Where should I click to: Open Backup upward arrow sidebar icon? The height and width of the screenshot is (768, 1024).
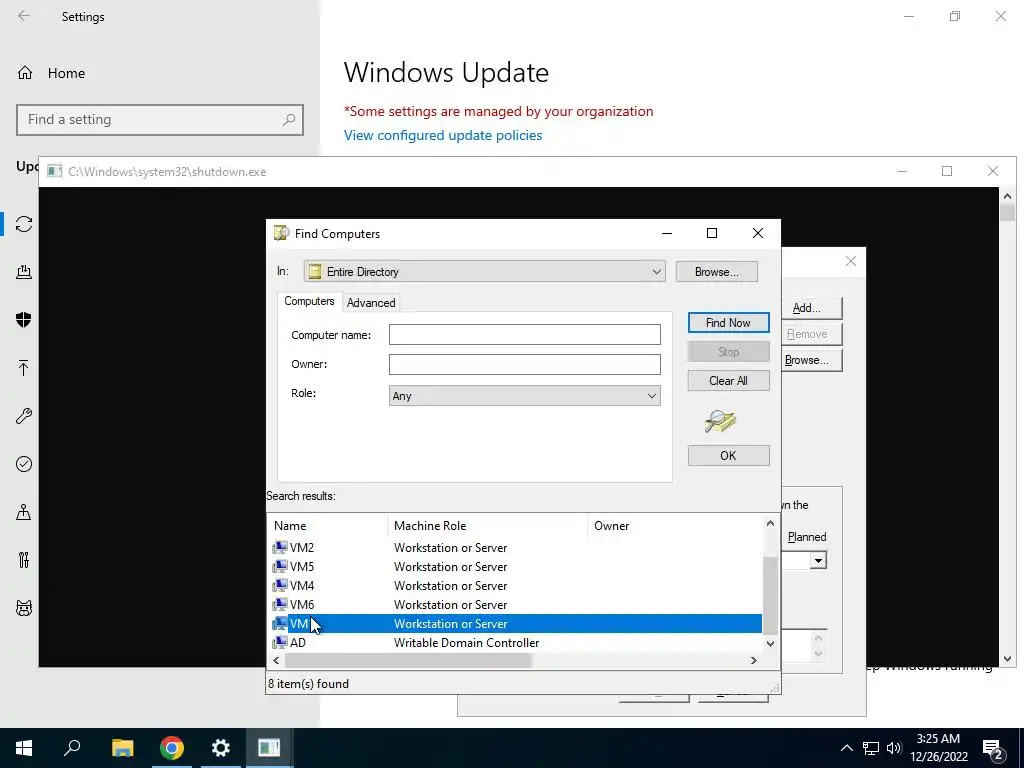tap(24, 368)
